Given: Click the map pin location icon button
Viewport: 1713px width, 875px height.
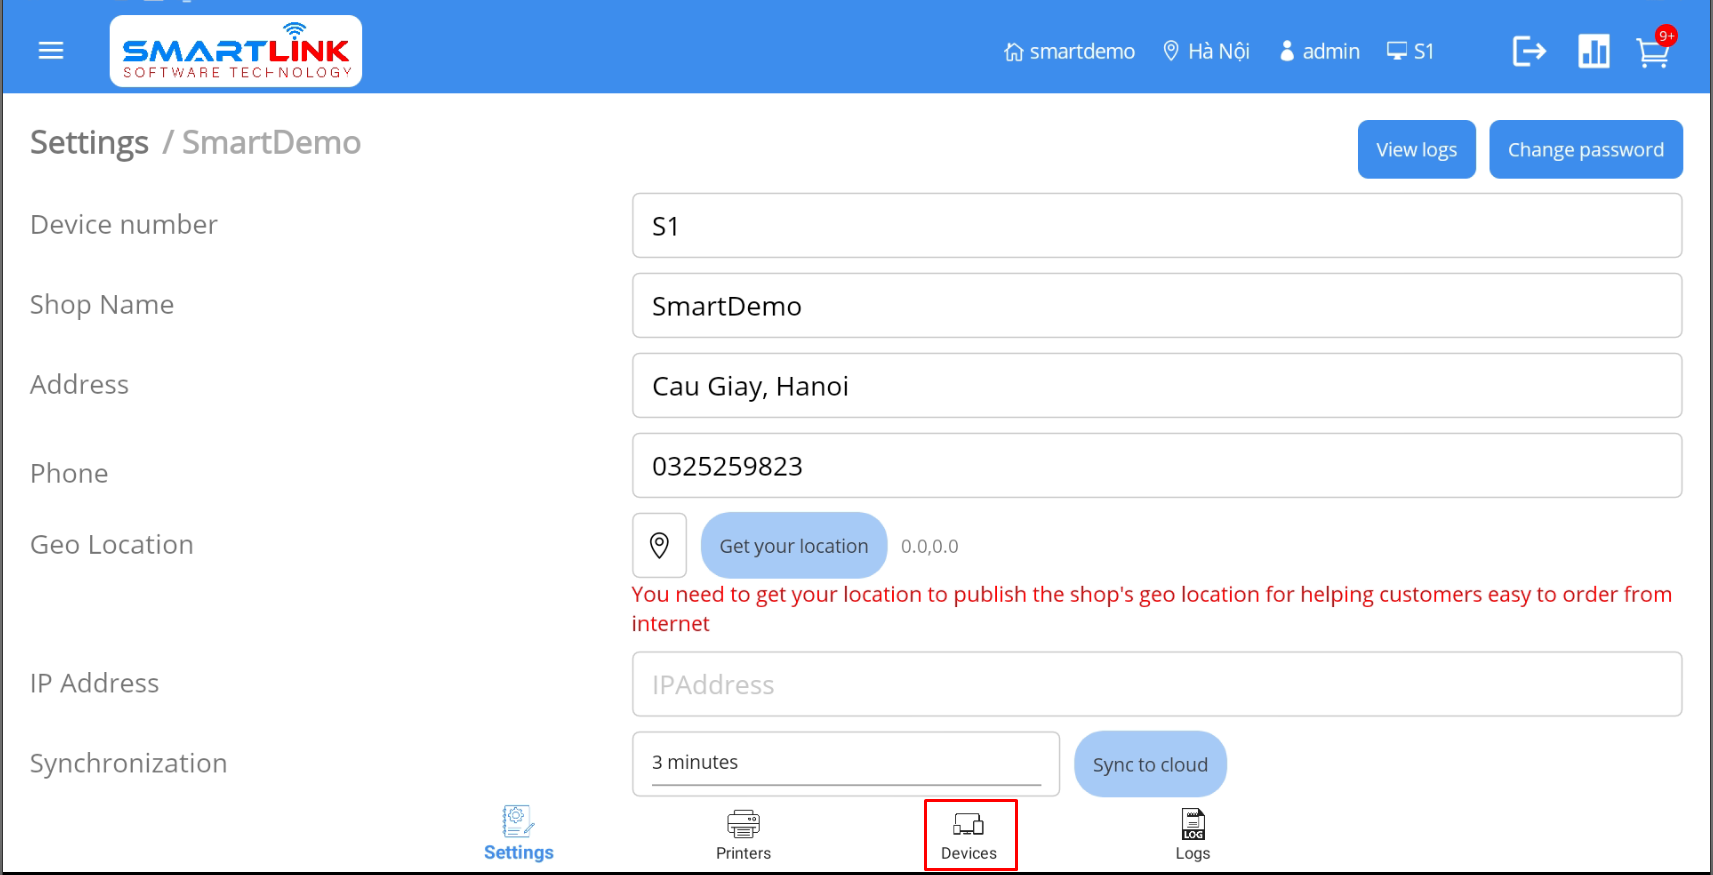Looking at the screenshot, I should click(x=659, y=545).
